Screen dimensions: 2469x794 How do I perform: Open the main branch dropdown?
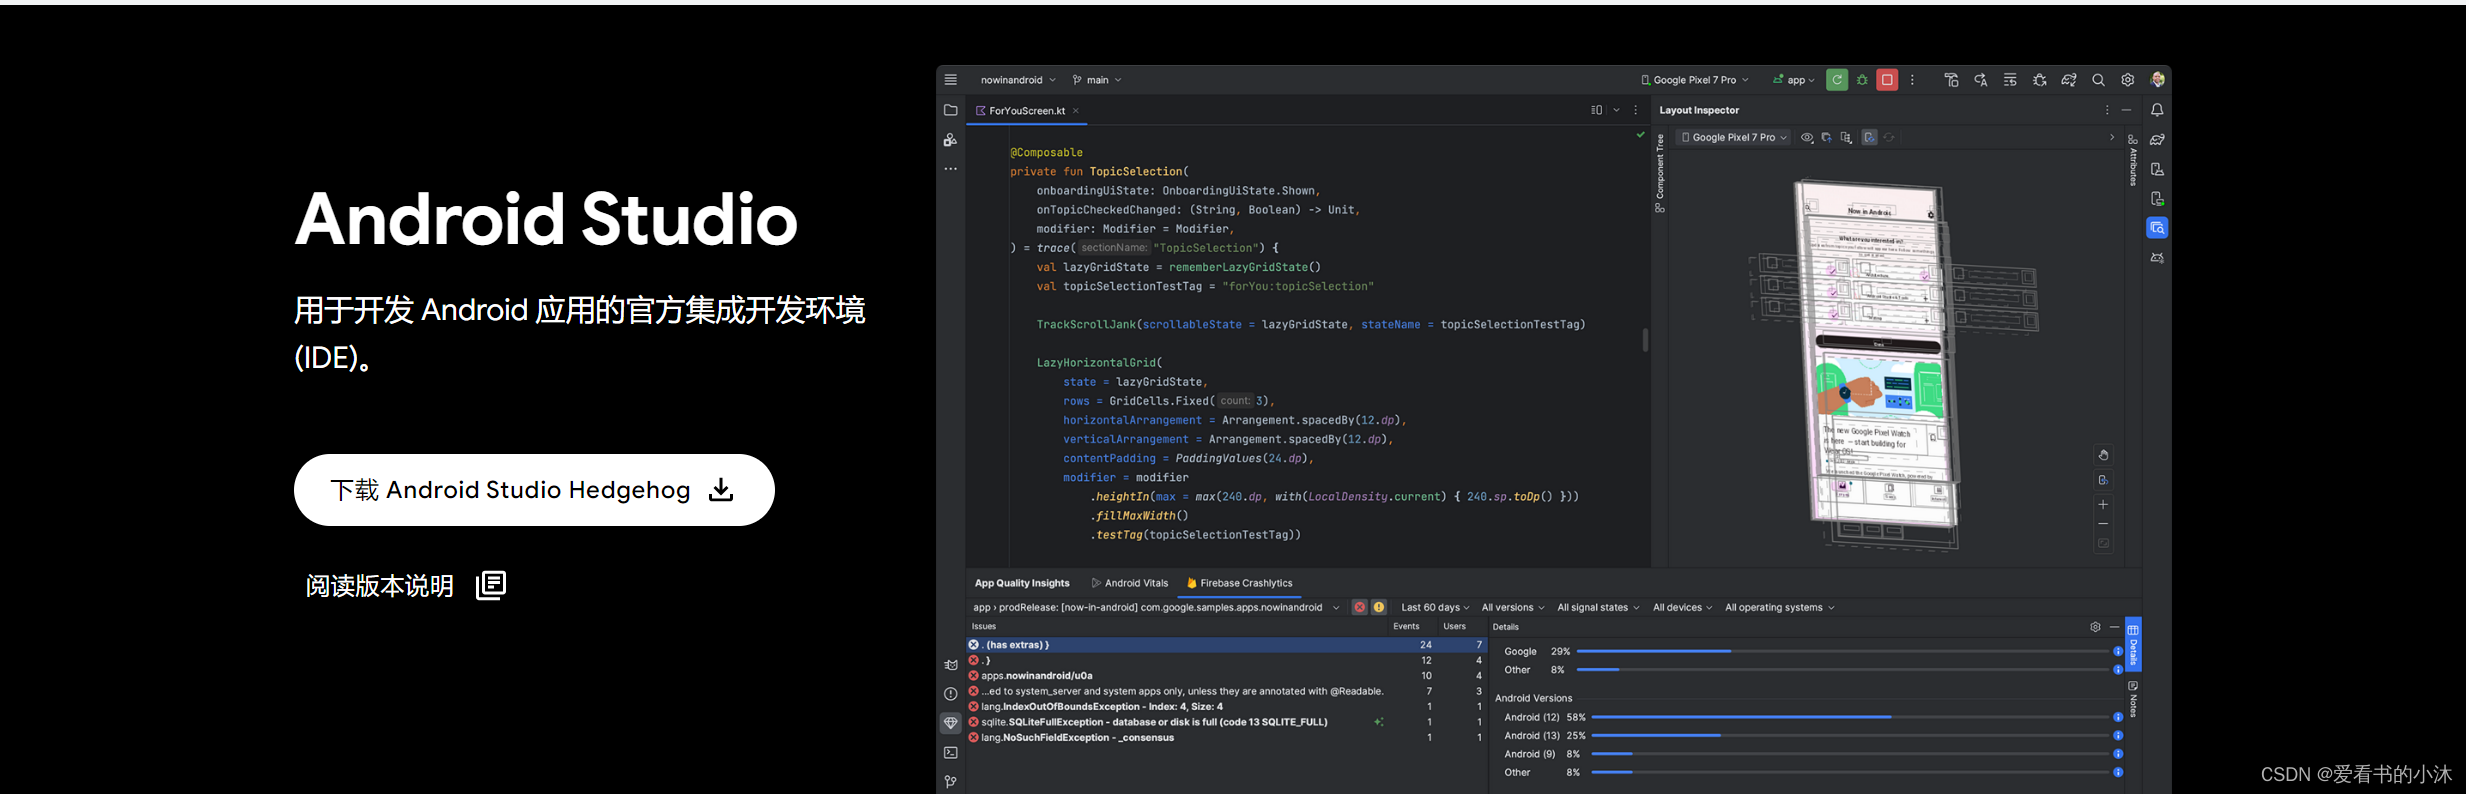coord(1097,80)
